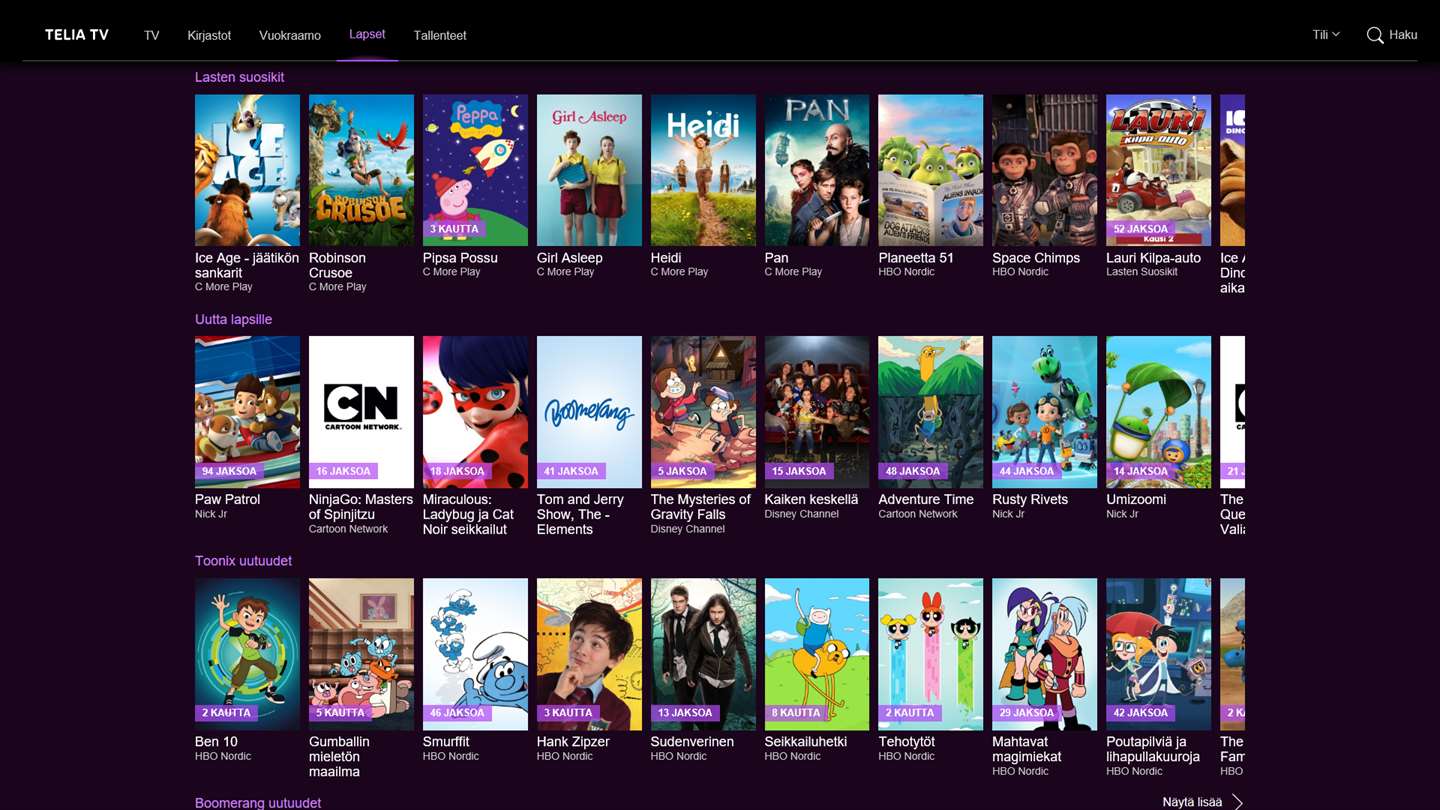Click the Umizoomi title text
Viewport: 1440px width, 810px height.
tap(1136, 500)
